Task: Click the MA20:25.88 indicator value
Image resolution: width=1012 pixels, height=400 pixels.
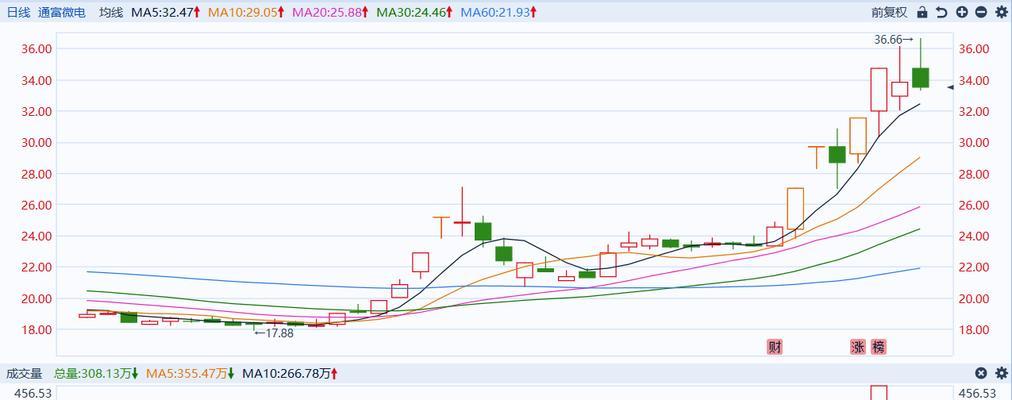Action: [330, 12]
